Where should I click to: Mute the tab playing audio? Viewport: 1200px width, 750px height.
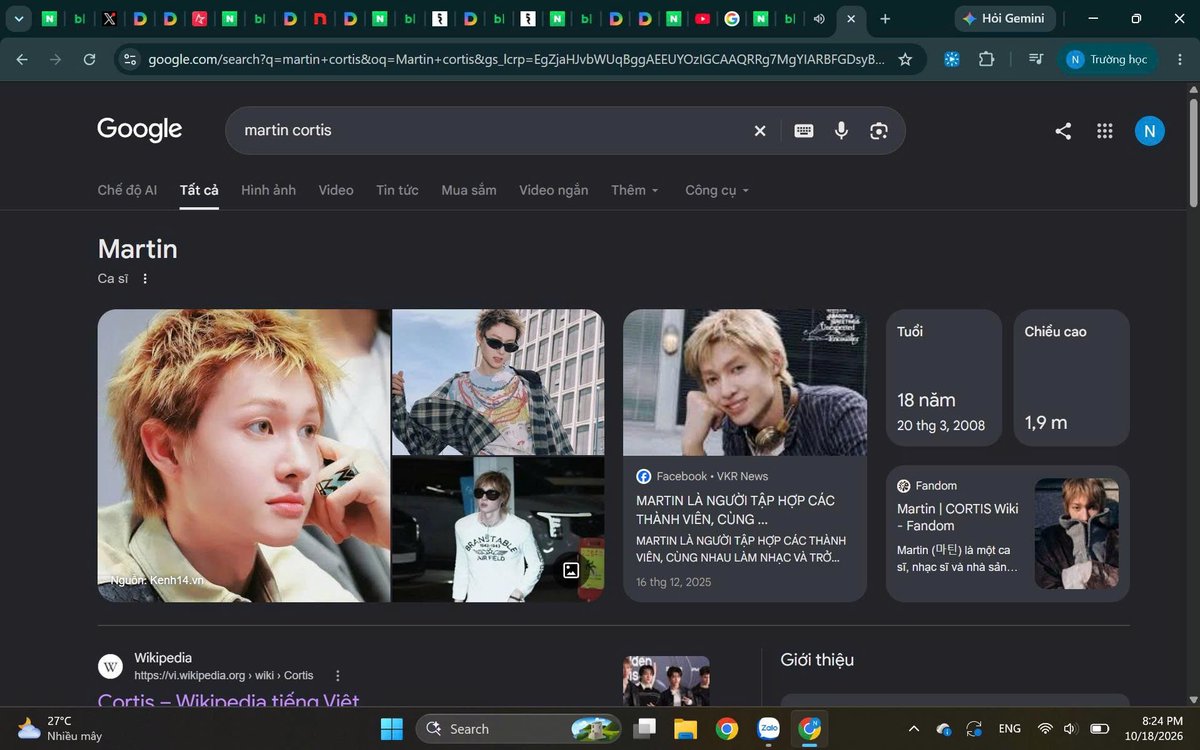820,18
